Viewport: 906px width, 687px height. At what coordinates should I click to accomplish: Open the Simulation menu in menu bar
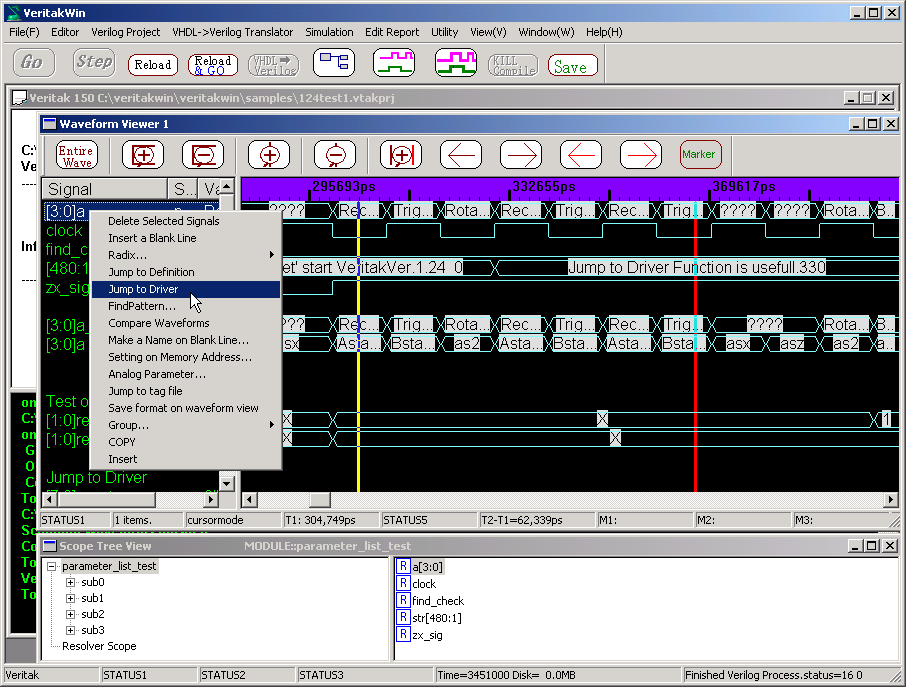(x=329, y=32)
